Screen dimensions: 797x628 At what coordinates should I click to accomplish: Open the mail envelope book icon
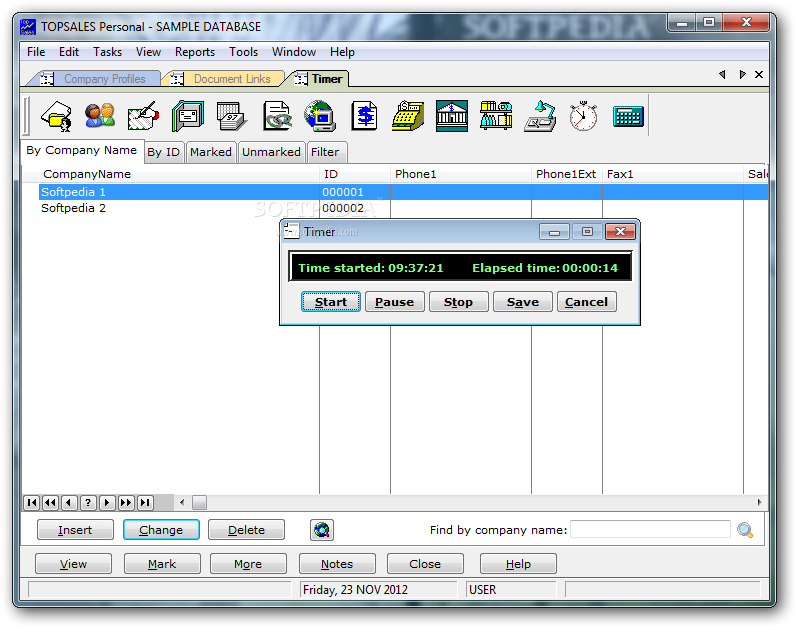(188, 116)
